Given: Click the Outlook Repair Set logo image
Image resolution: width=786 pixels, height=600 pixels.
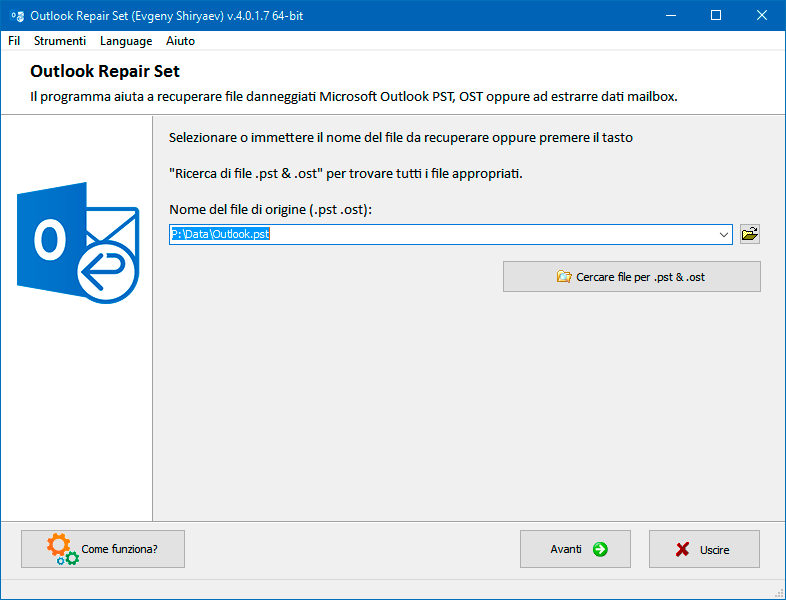Looking at the screenshot, I should 78,243.
